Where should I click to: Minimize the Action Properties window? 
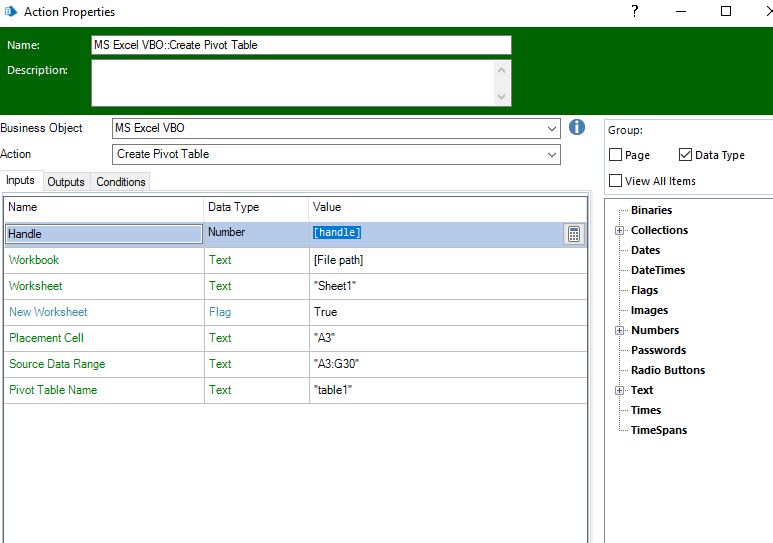(x=681, y=11)
